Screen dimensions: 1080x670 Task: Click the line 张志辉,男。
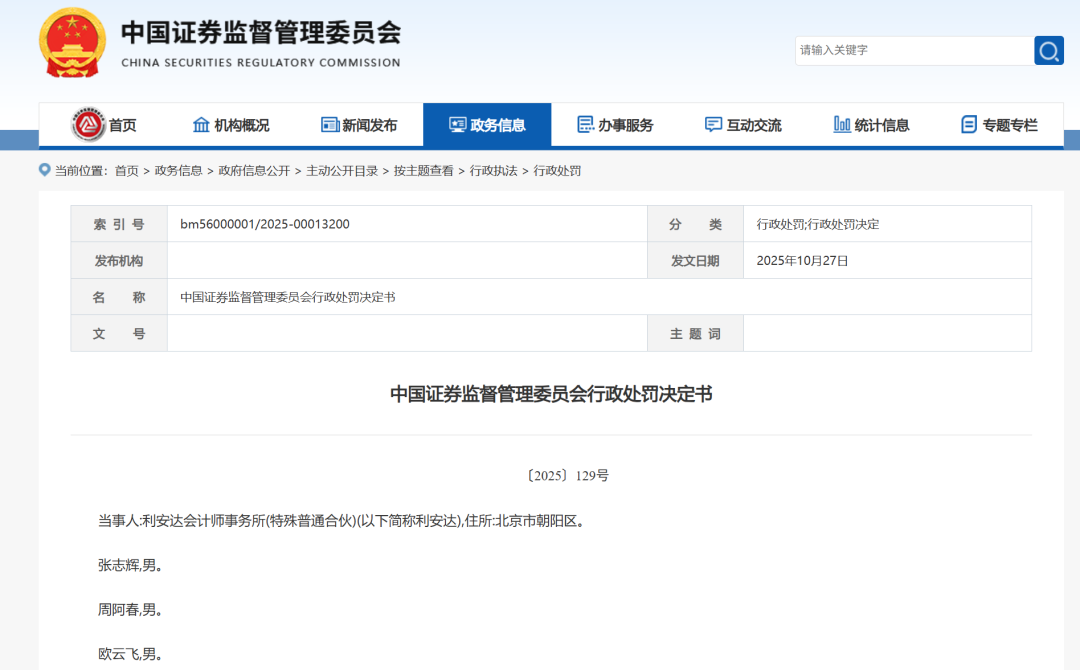pos(130,565)
